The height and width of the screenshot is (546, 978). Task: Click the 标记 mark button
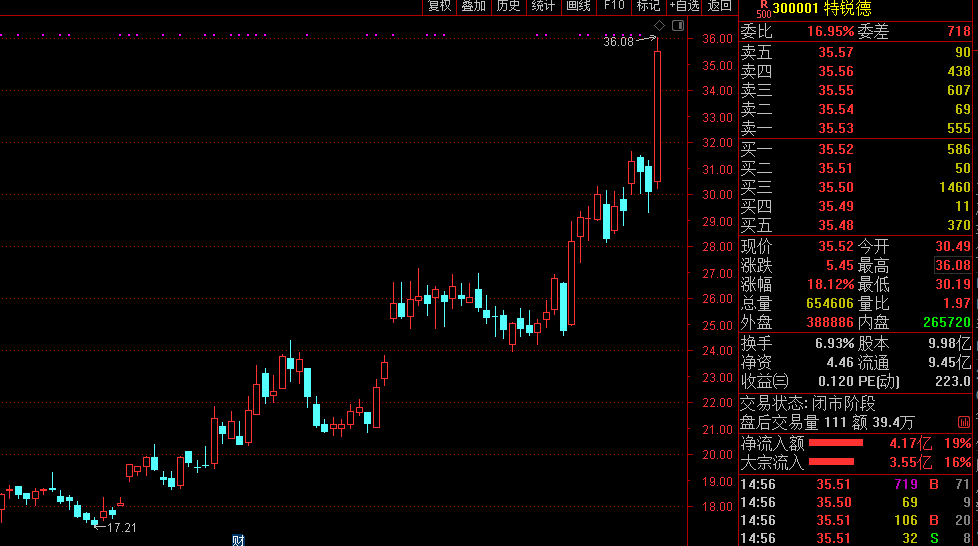point(648,6)
